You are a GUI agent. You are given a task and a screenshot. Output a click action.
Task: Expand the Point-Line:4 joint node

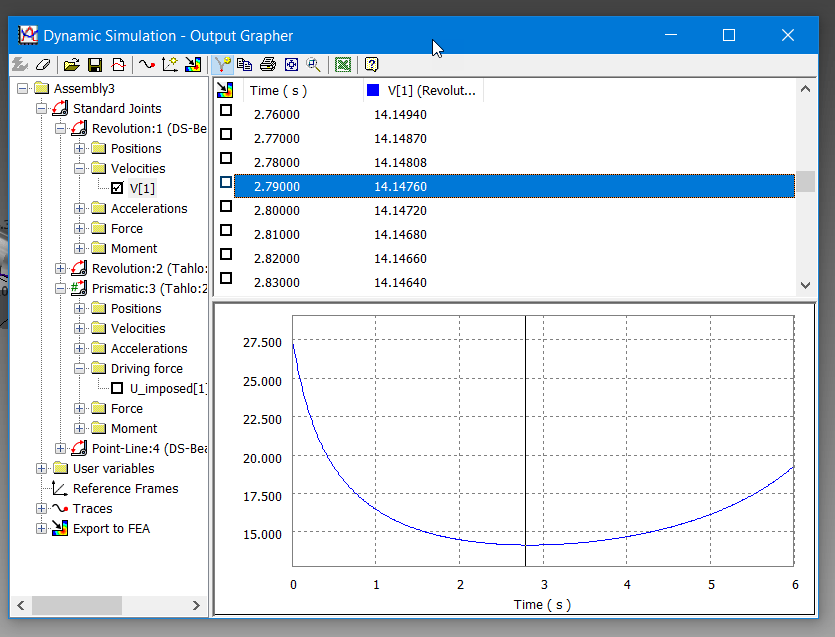coord(60,448)
